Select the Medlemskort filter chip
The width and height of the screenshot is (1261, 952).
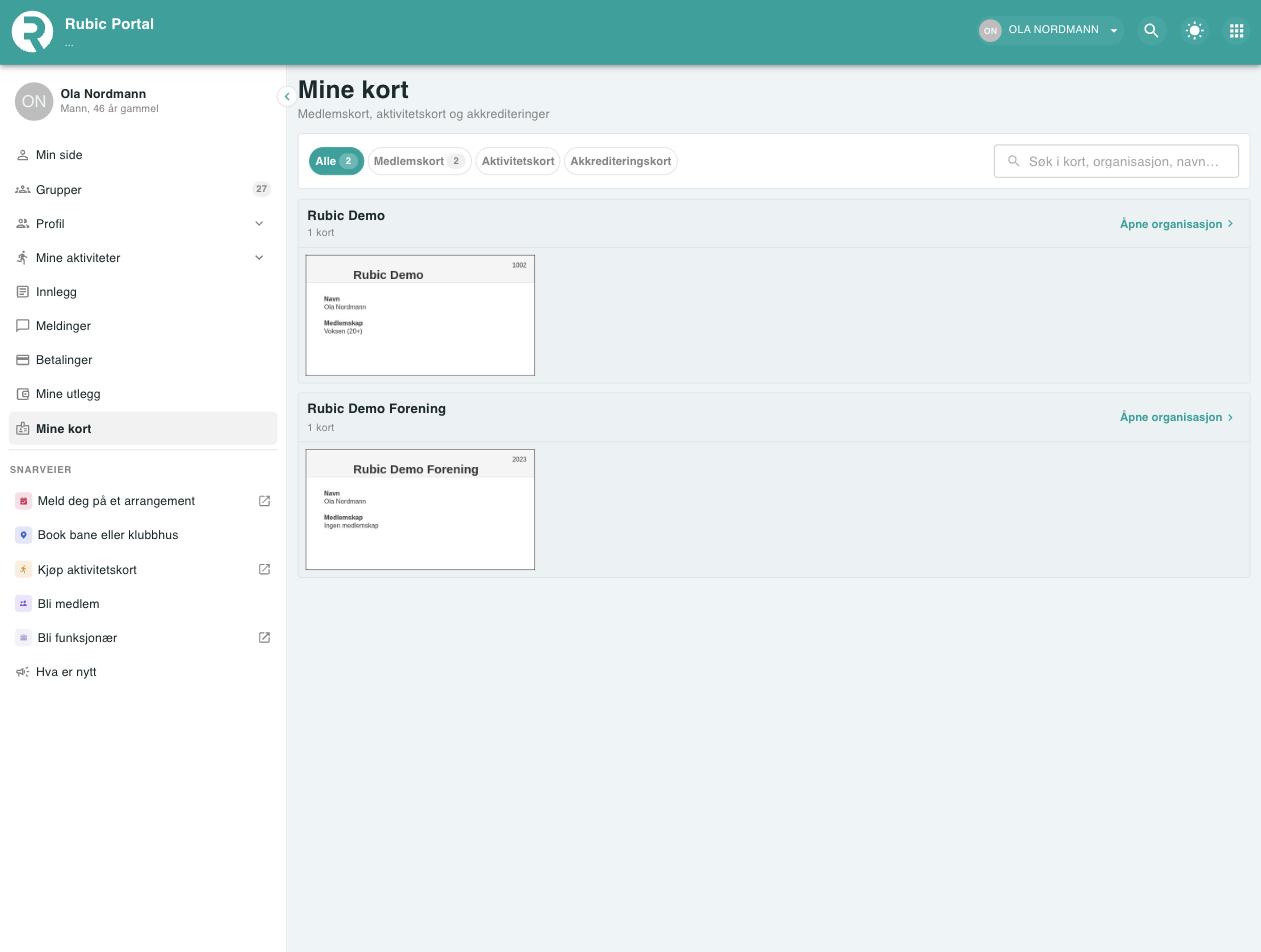tap(420, 161)
